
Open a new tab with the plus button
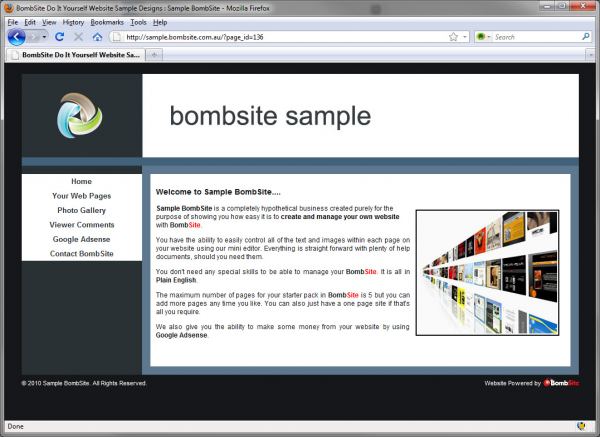click(154, 55)
